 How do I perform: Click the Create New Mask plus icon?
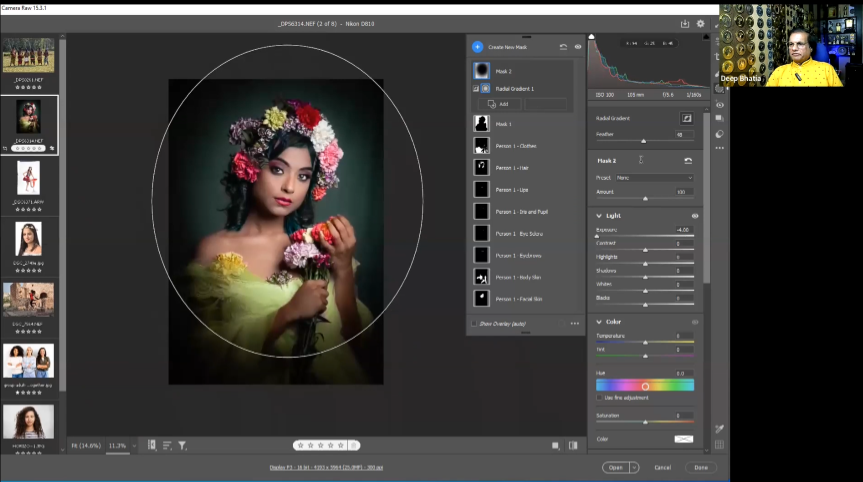477,46
